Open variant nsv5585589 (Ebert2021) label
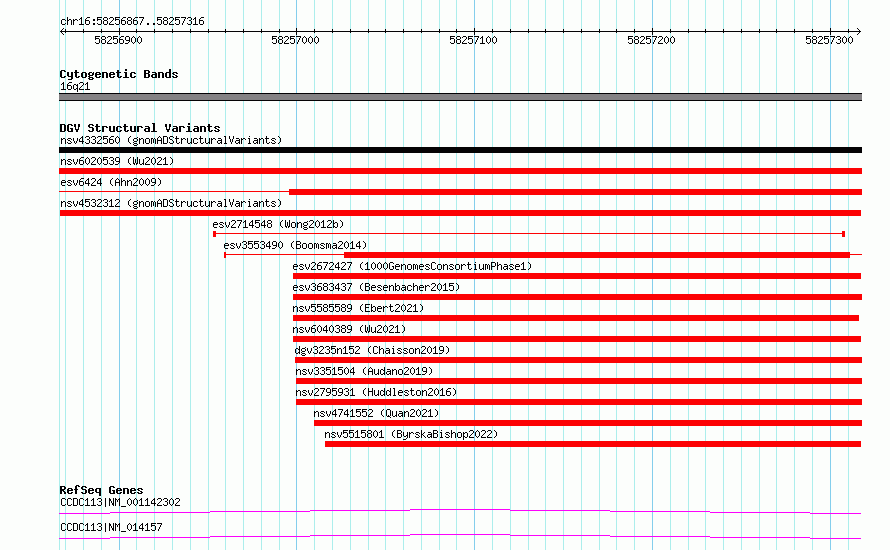The width and height of the screenshot is (890, 550). tap(358, 308)
